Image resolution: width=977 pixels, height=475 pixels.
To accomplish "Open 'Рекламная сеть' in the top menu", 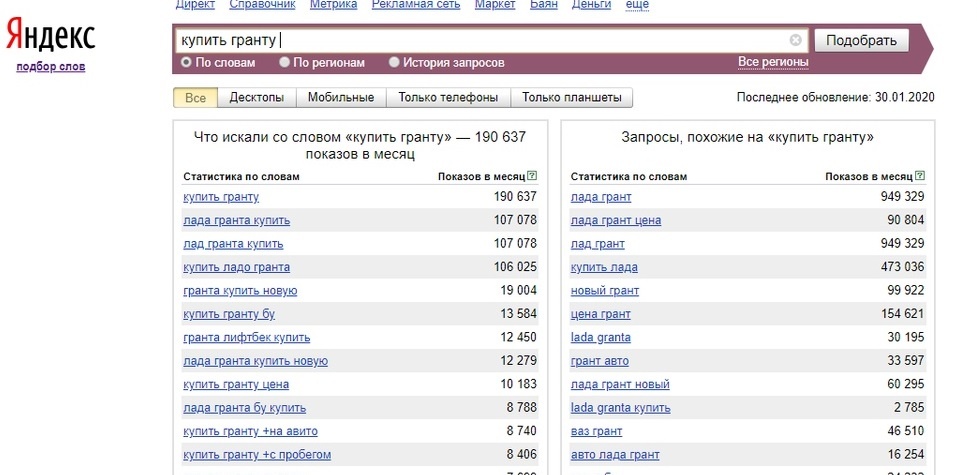I will coord(416,4).
